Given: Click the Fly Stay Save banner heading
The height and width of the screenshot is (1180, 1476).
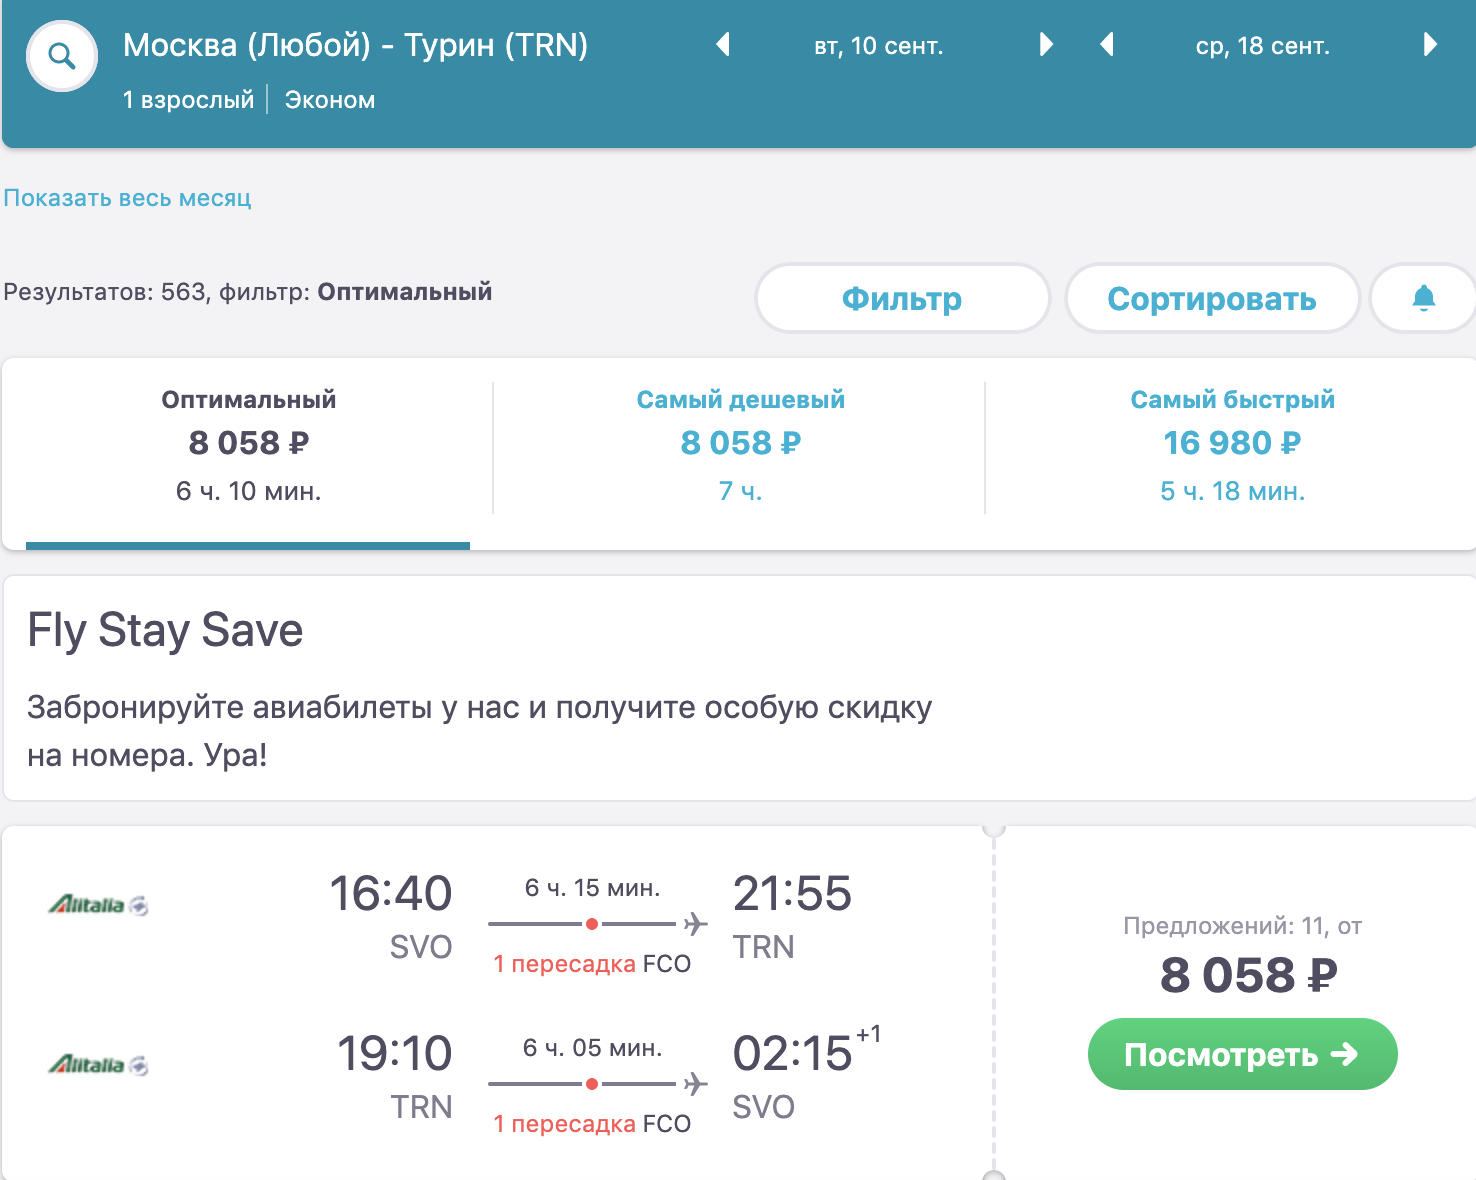Looking at the screenshot, I should (x=165, y=630).
